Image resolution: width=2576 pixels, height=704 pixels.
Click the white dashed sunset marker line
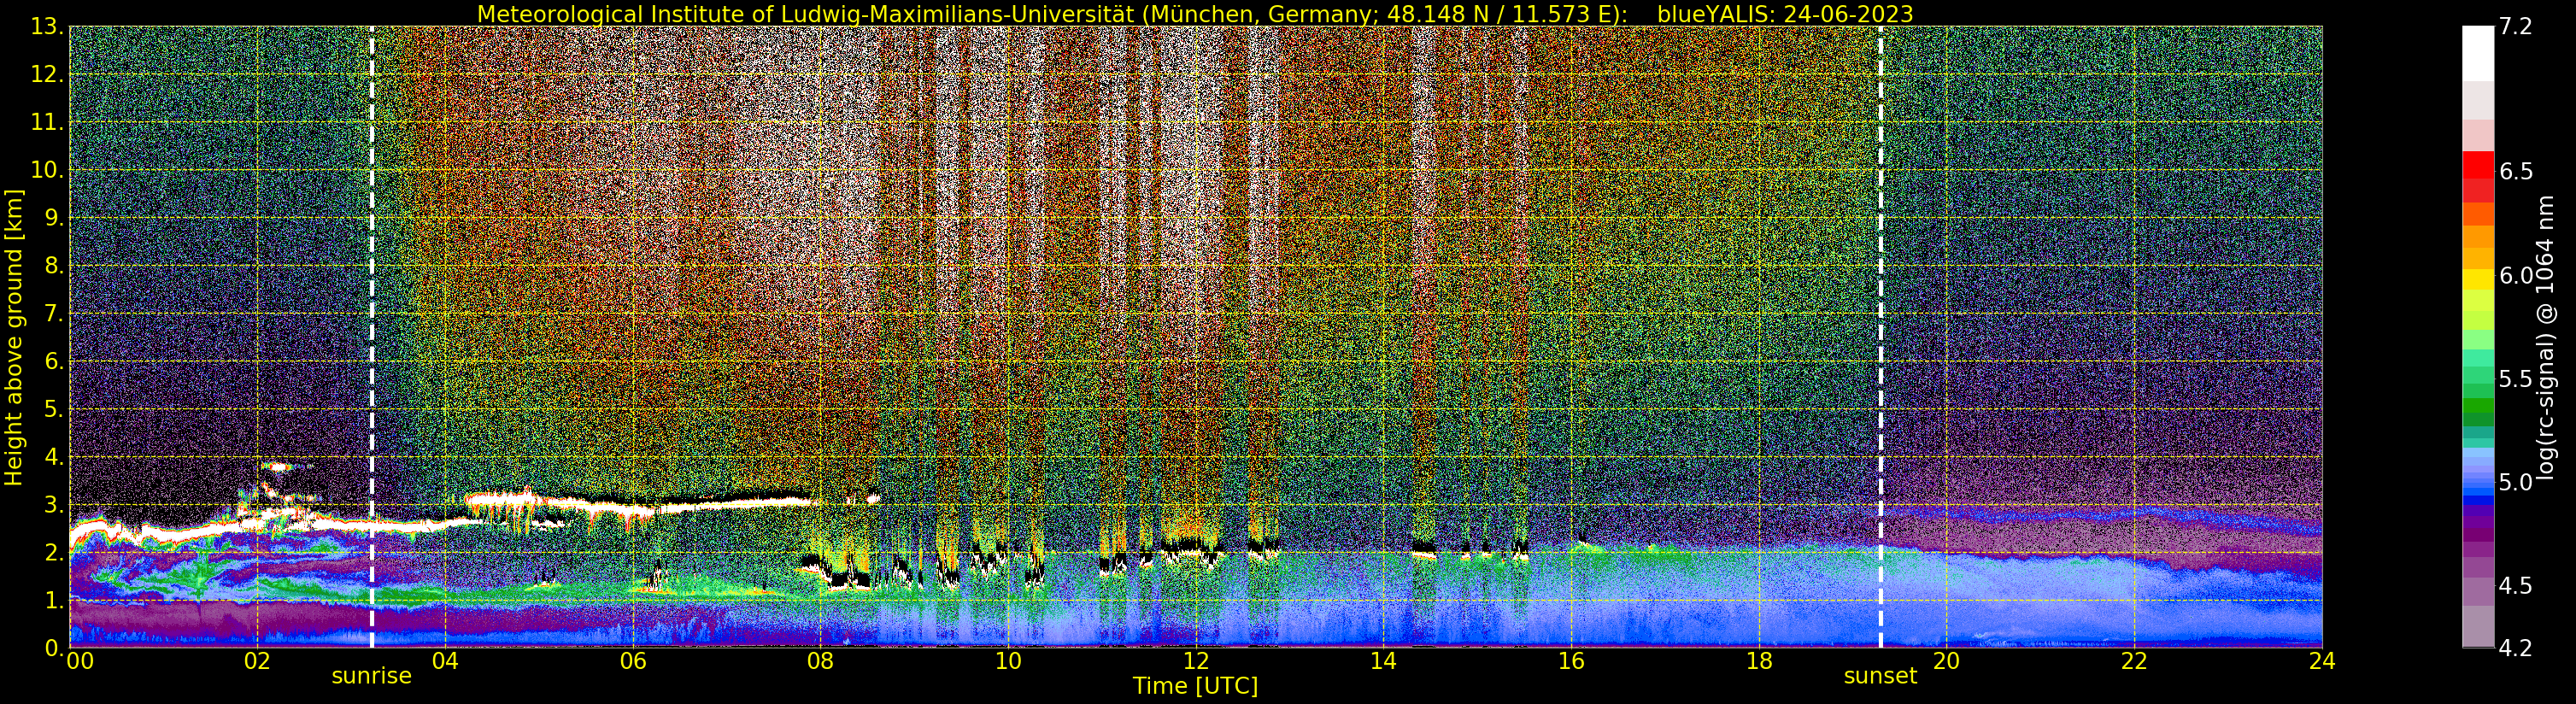(1881, 337)
